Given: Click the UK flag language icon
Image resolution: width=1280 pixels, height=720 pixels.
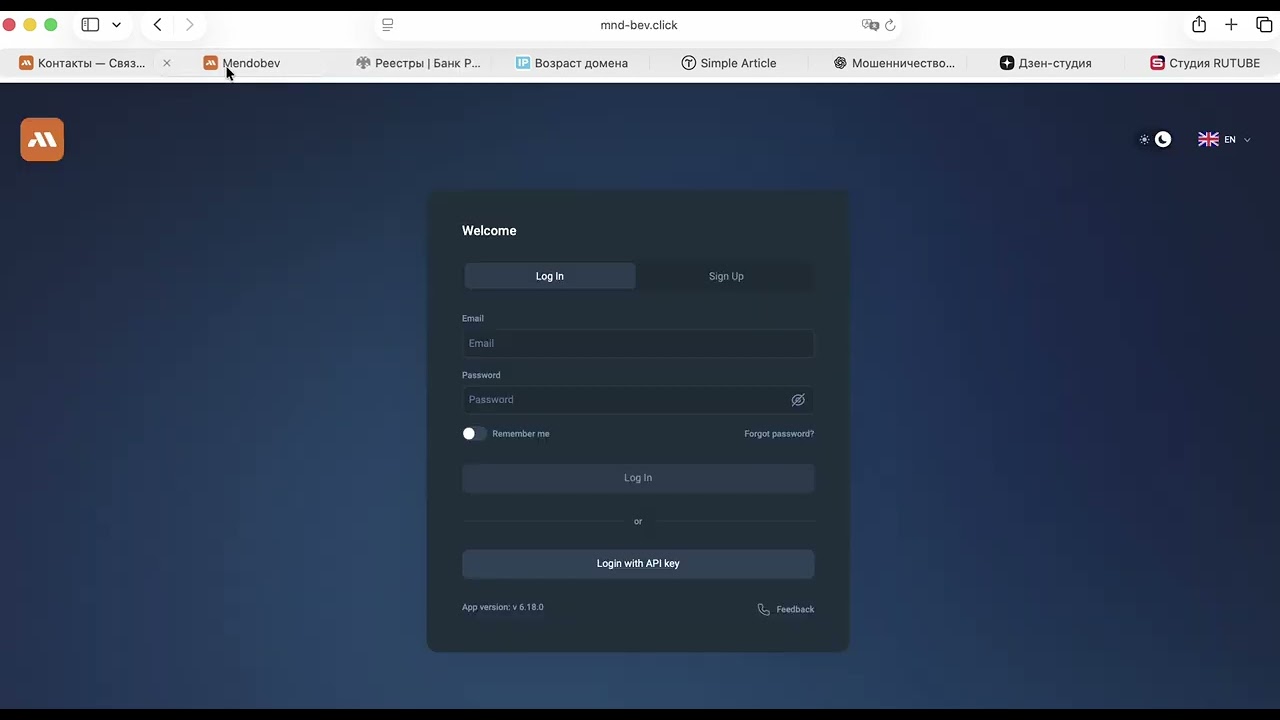Looking at the screenshot, I should click(1208, 140).
